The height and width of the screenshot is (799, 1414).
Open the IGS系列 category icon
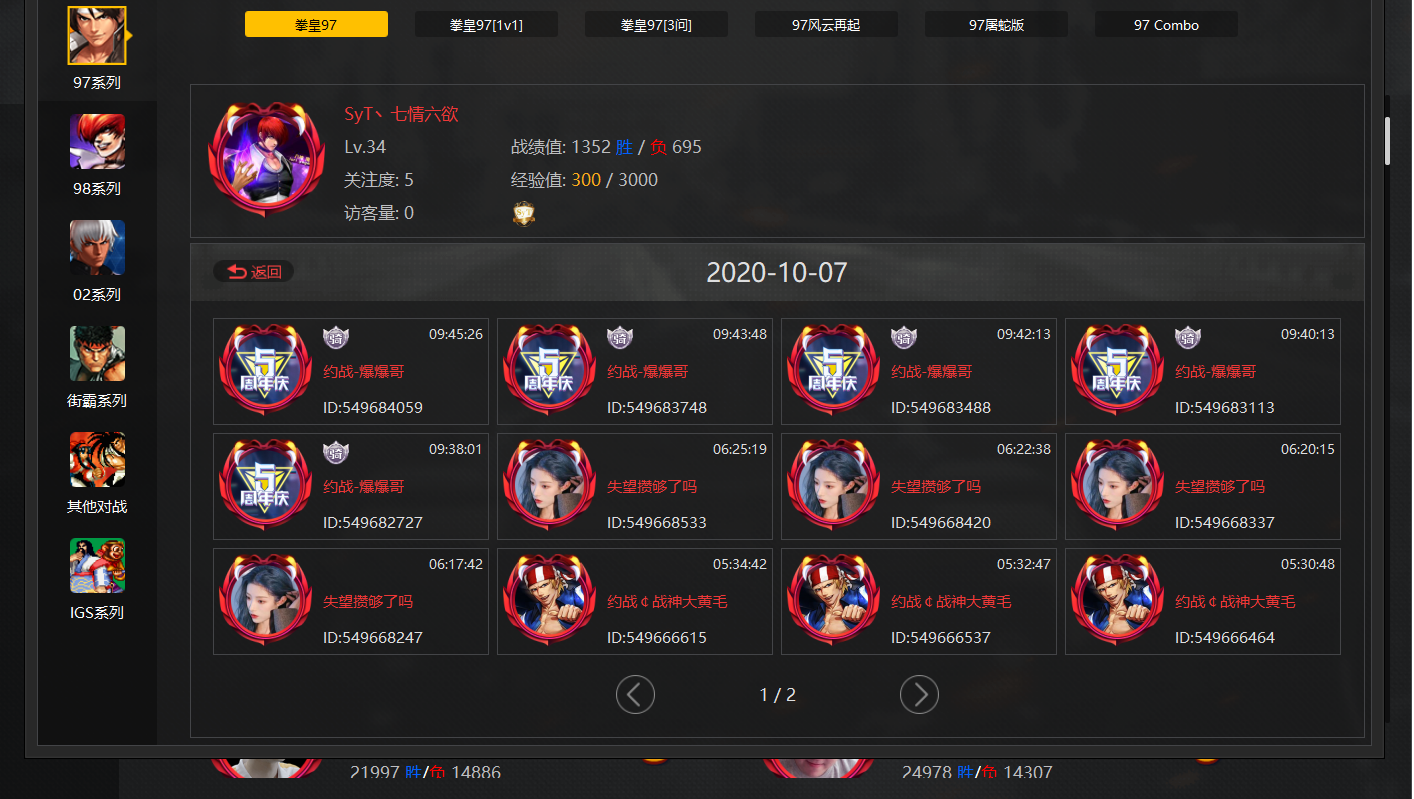[97, 565]
